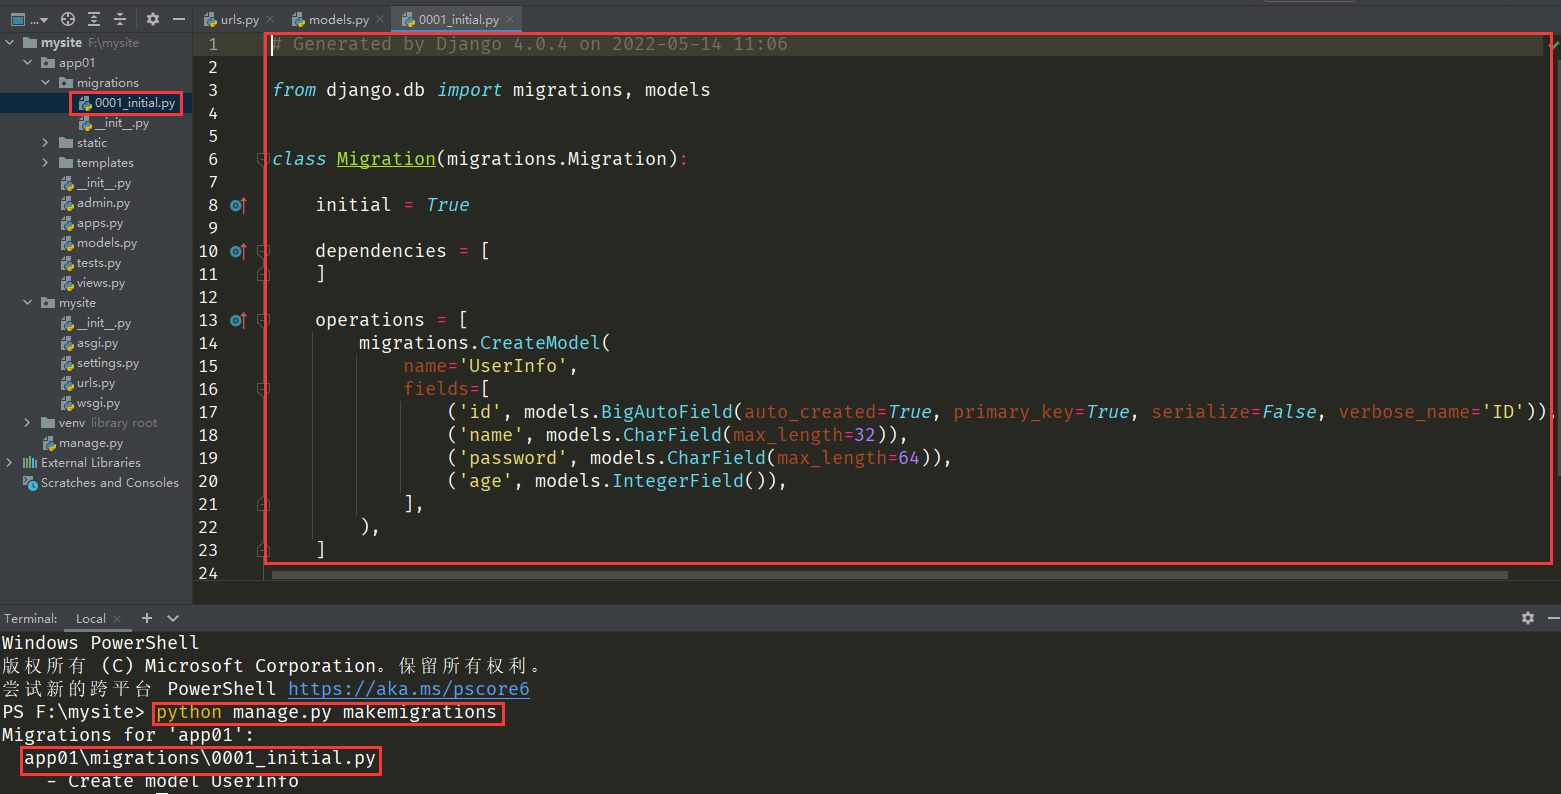Click the override gutter icon on line 13

point(238,320)
